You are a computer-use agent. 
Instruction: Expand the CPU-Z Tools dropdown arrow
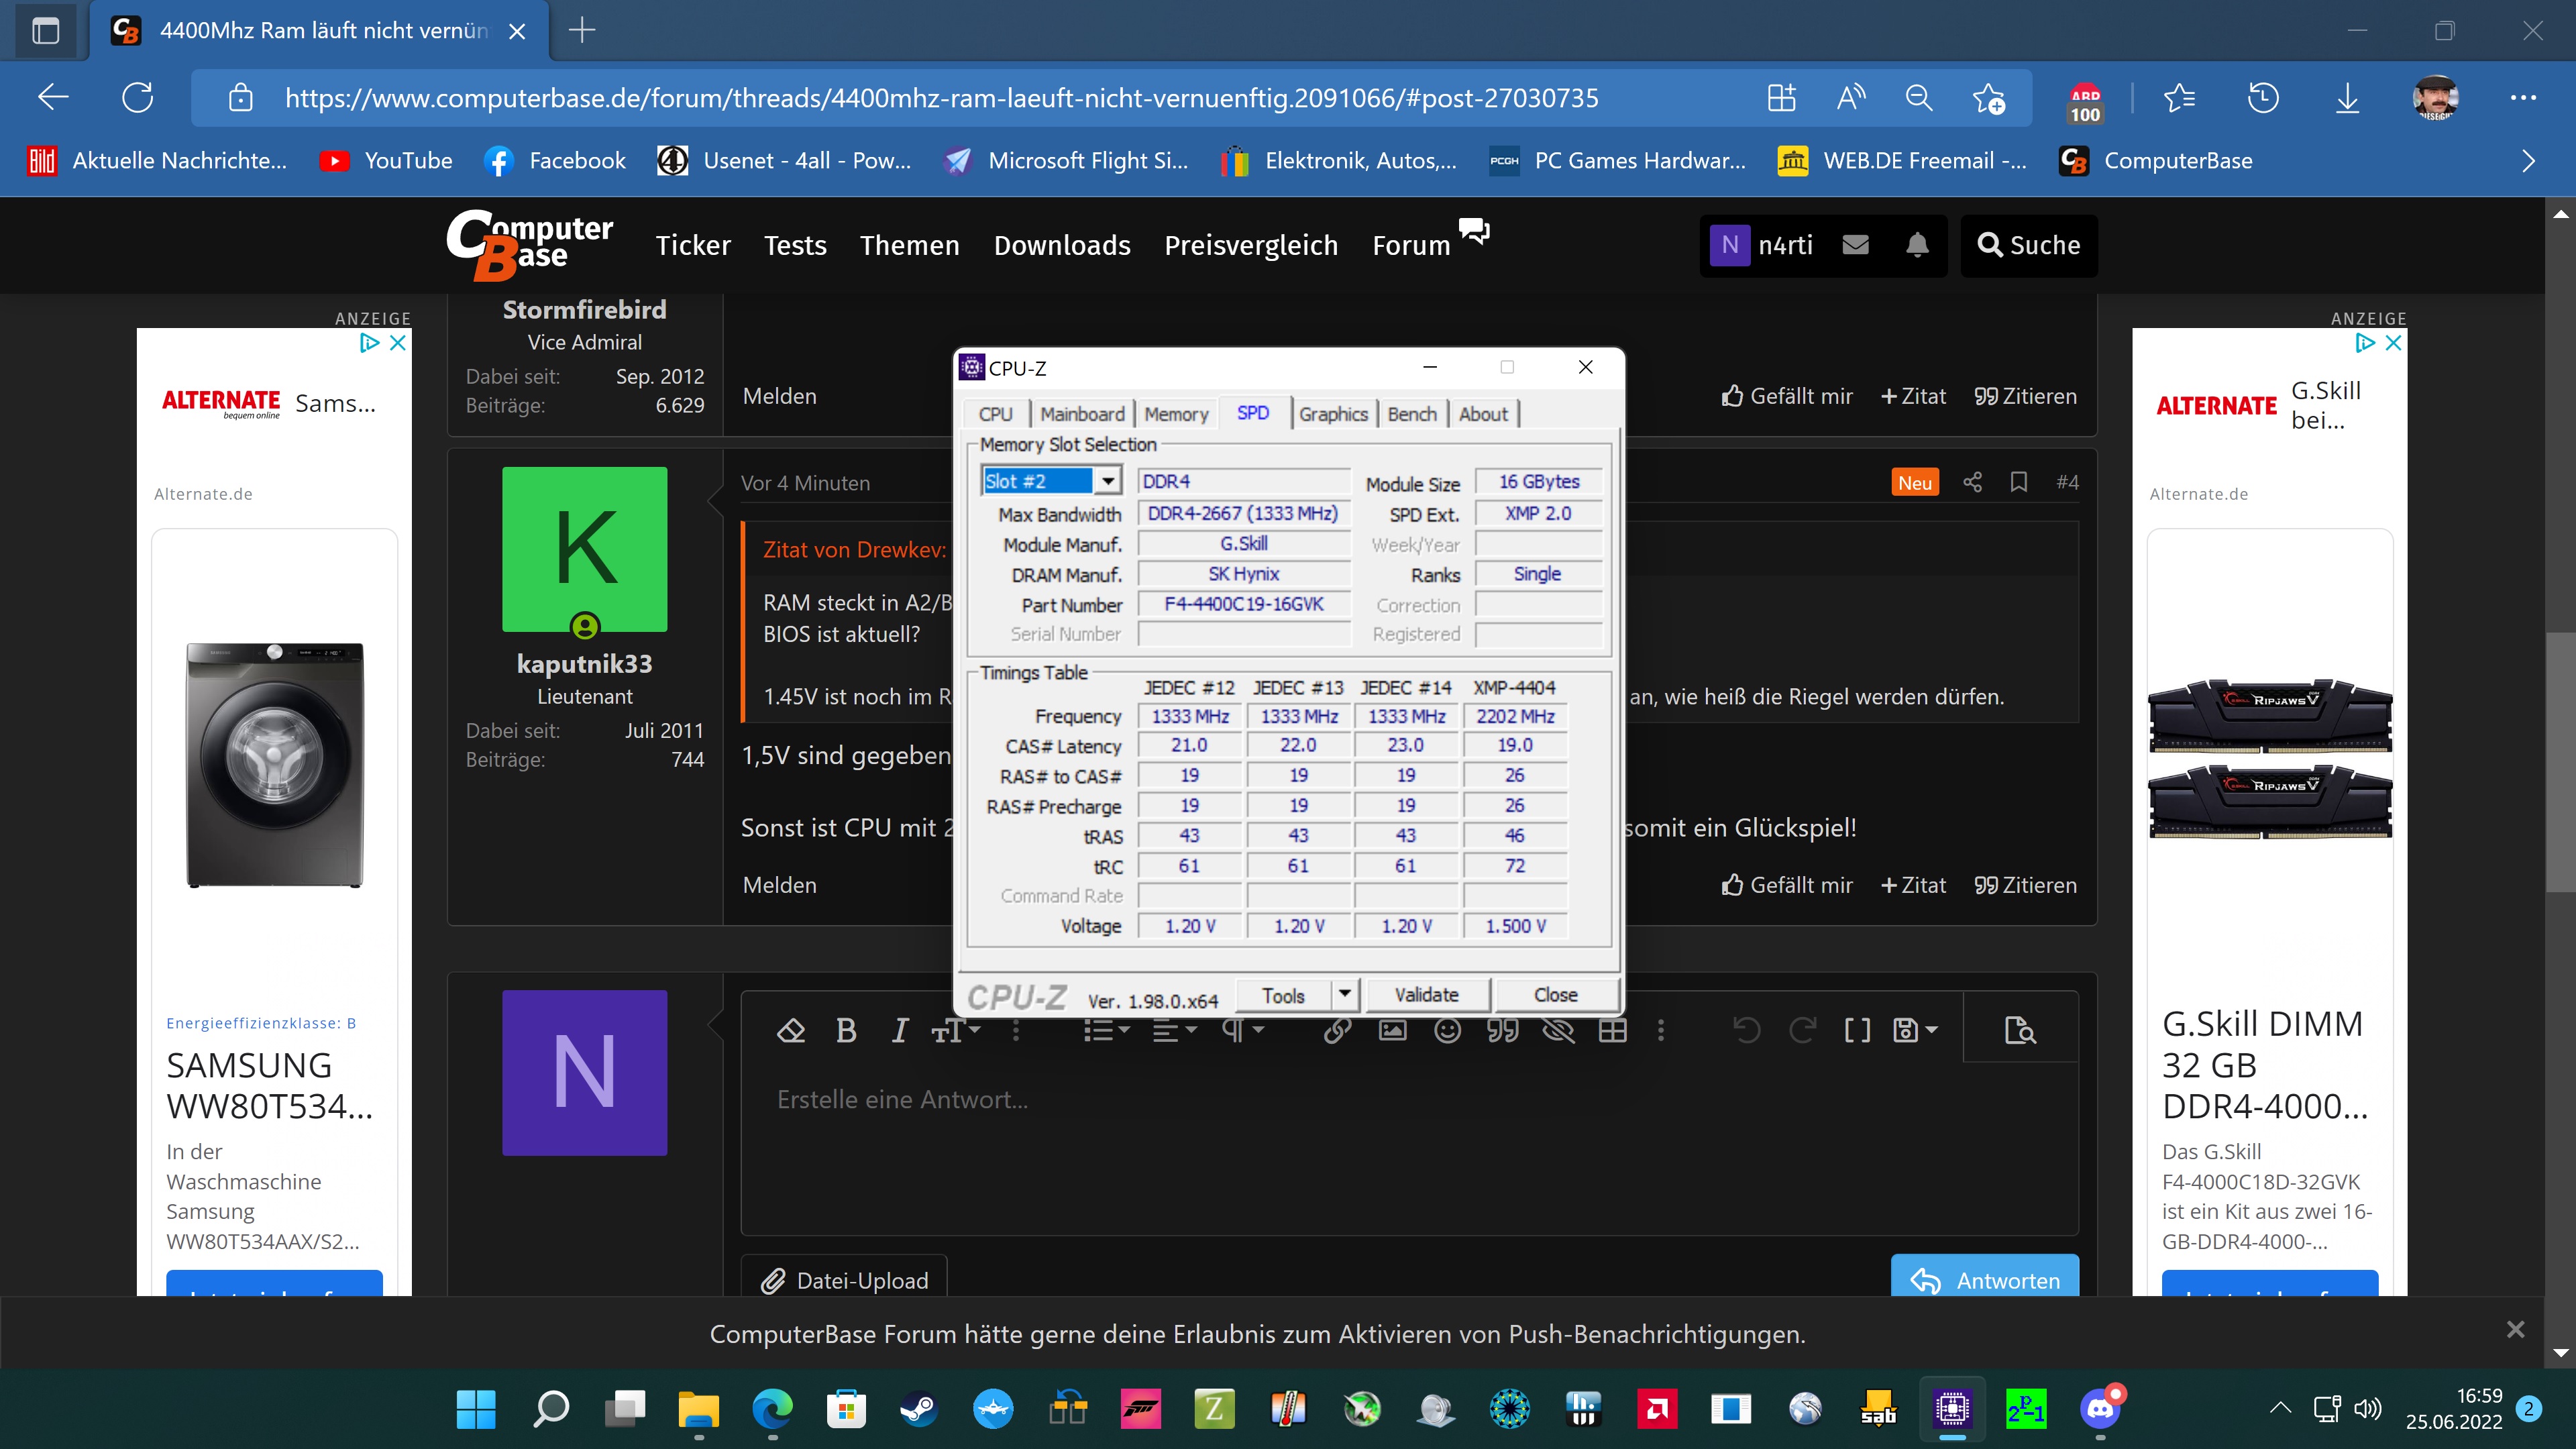point(1345,994)
